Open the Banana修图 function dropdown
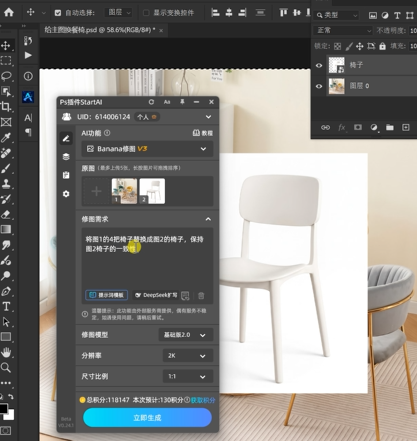 (x=147, y=149)
